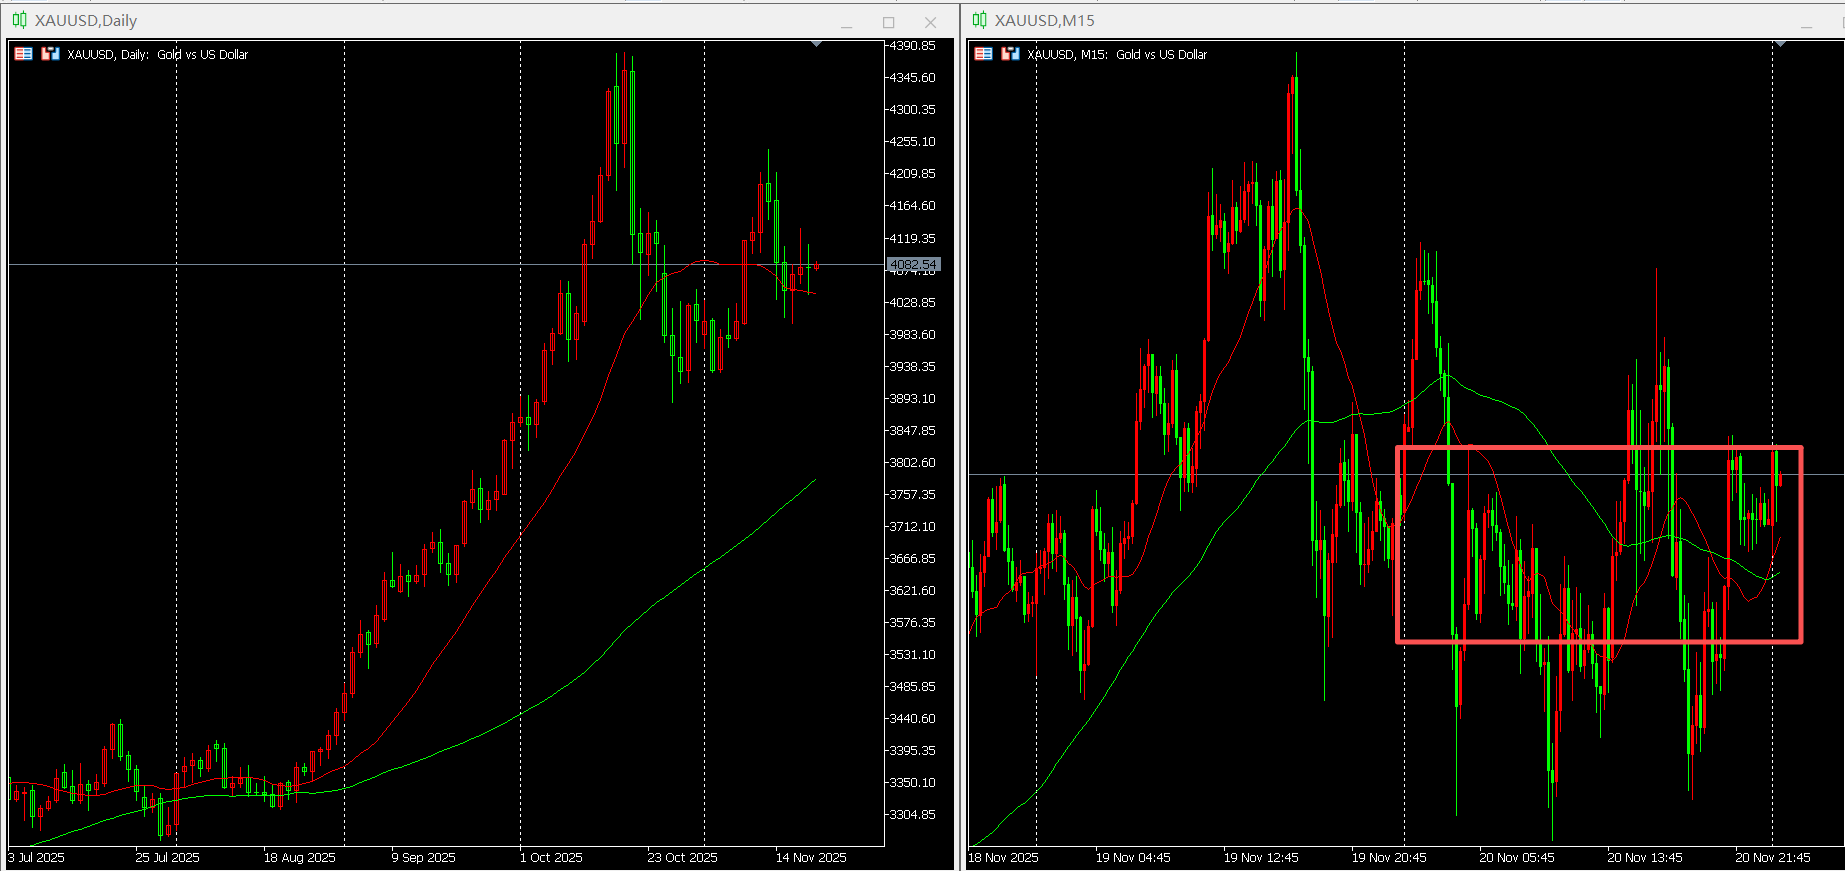Maximize the XAUUSD,Daily chart window
The width and height of the screenshot is (1845, 871).
tap(888, 22)
